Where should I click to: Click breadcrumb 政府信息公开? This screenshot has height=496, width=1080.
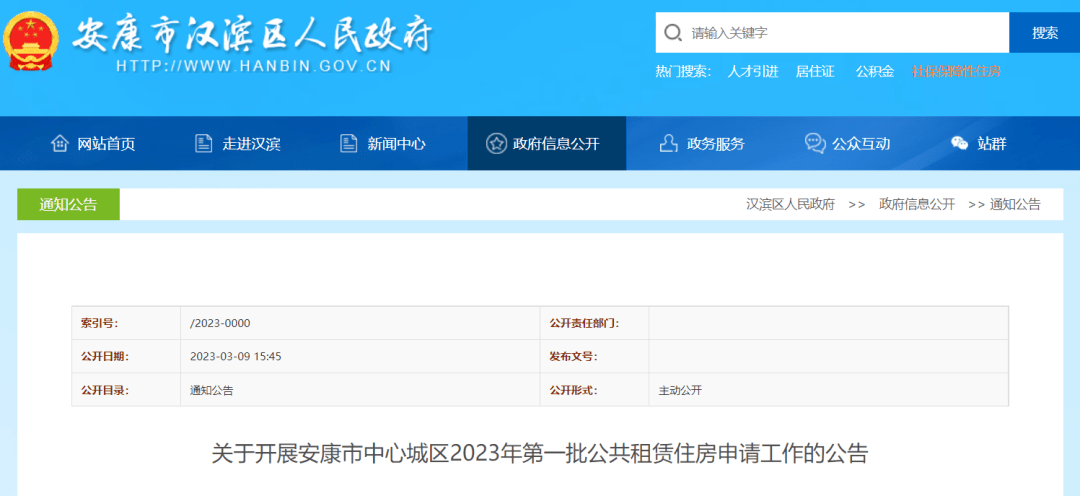pos(917,205)
